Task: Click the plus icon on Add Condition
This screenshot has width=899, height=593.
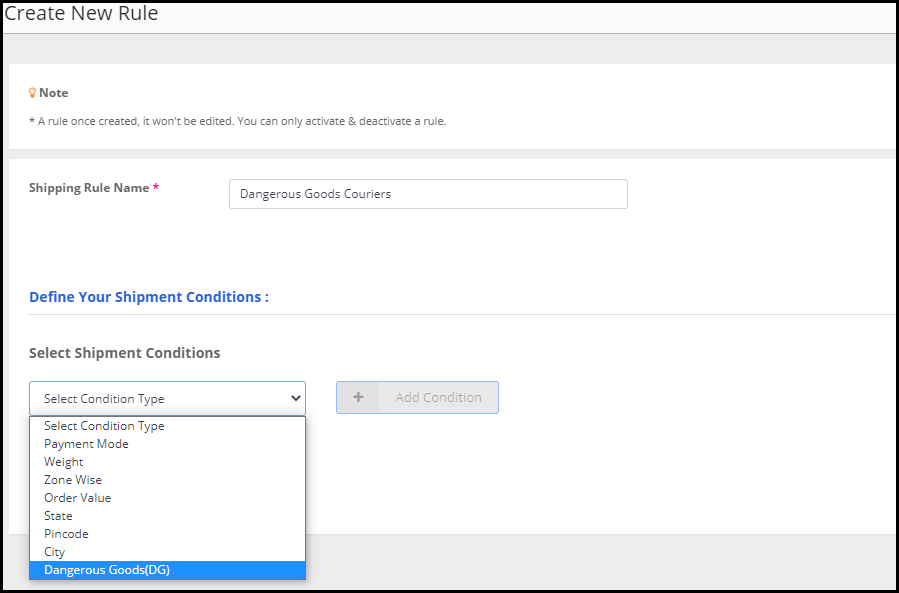Action: click(358, 397)
